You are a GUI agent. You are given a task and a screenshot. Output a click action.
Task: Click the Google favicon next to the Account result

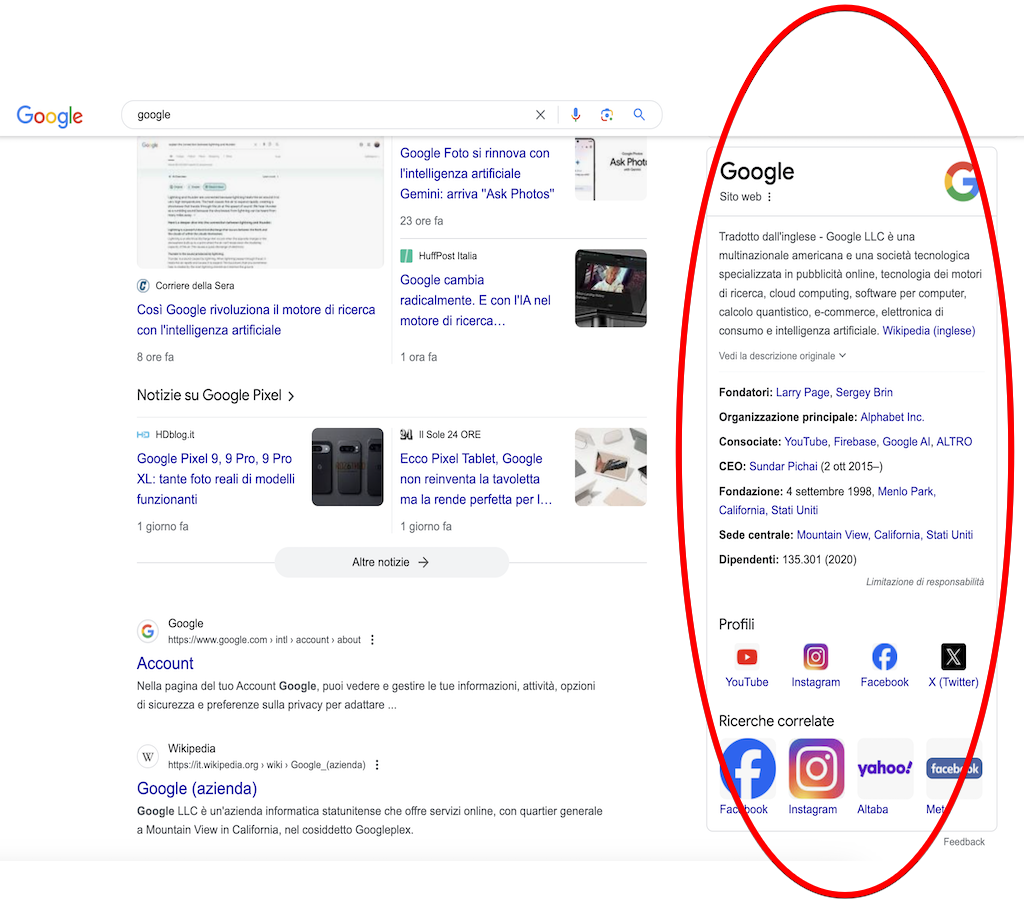pos(148,631)
